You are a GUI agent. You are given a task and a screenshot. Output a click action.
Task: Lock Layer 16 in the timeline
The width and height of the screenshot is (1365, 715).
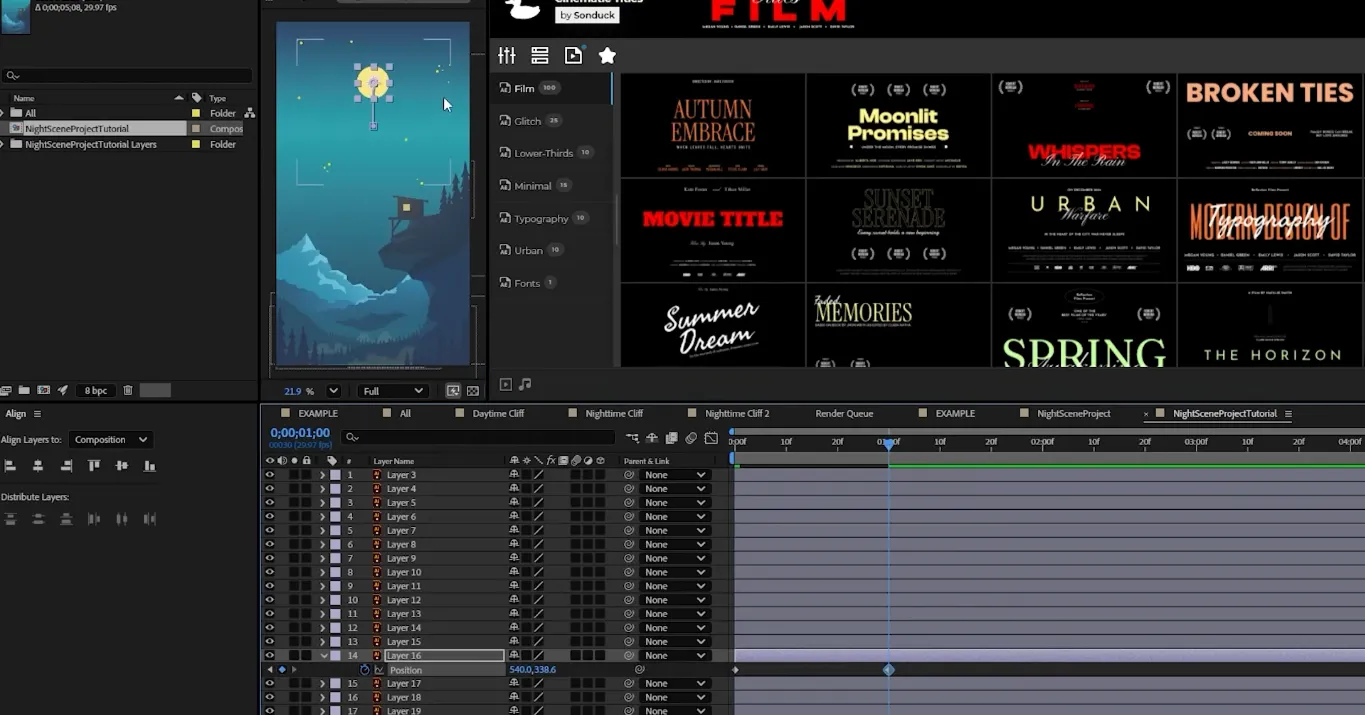coord(306,655)
